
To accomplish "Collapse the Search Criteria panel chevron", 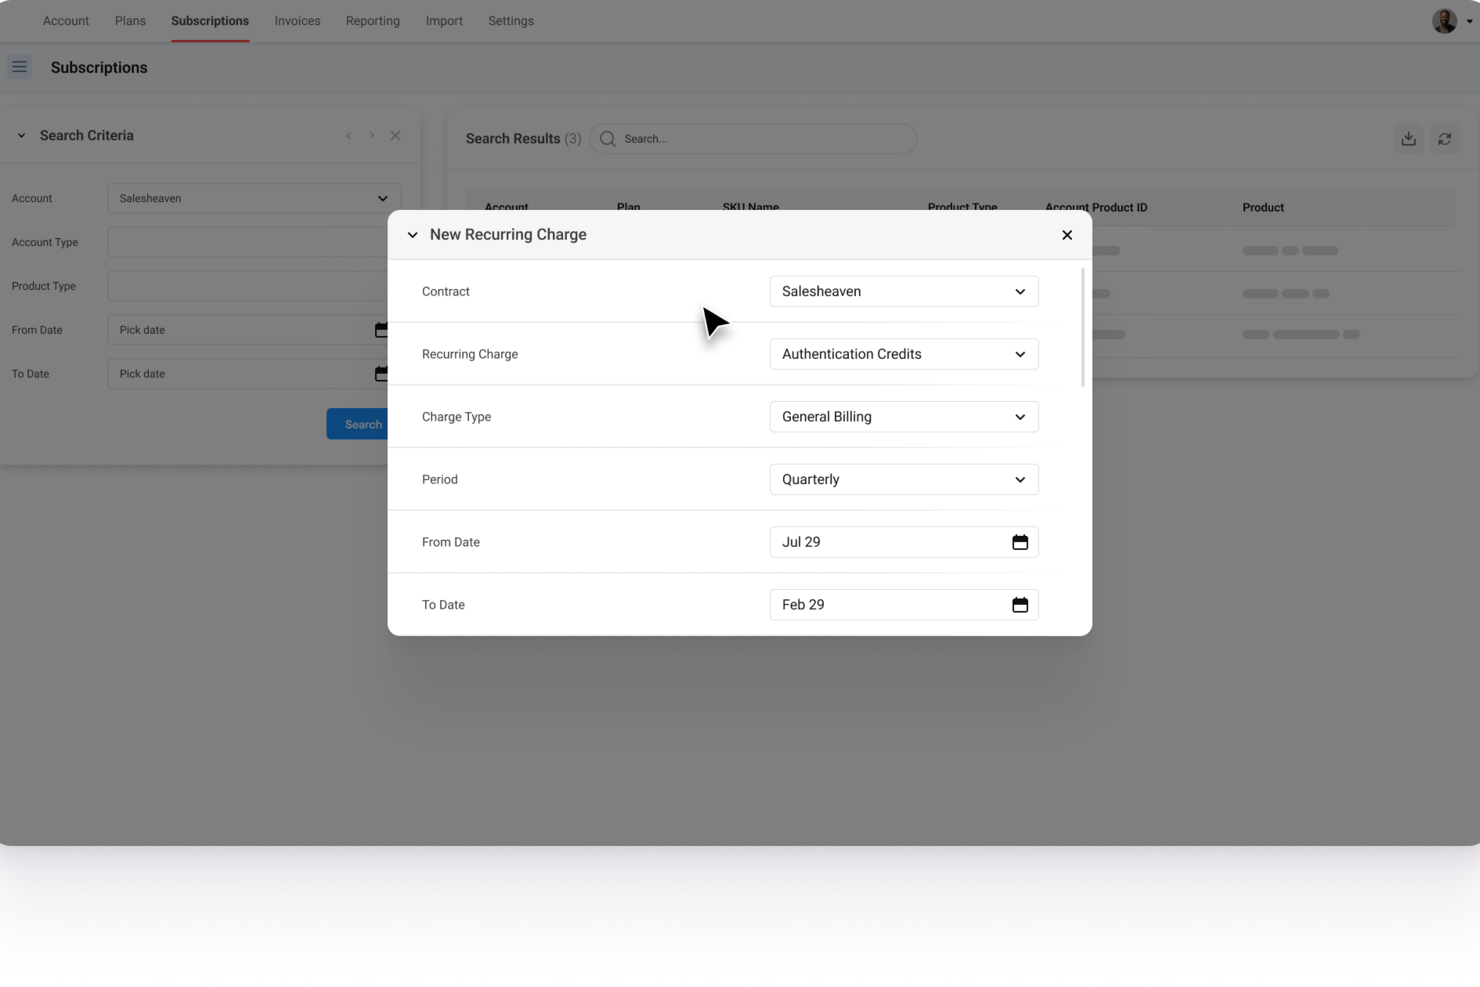I will 21,136.
